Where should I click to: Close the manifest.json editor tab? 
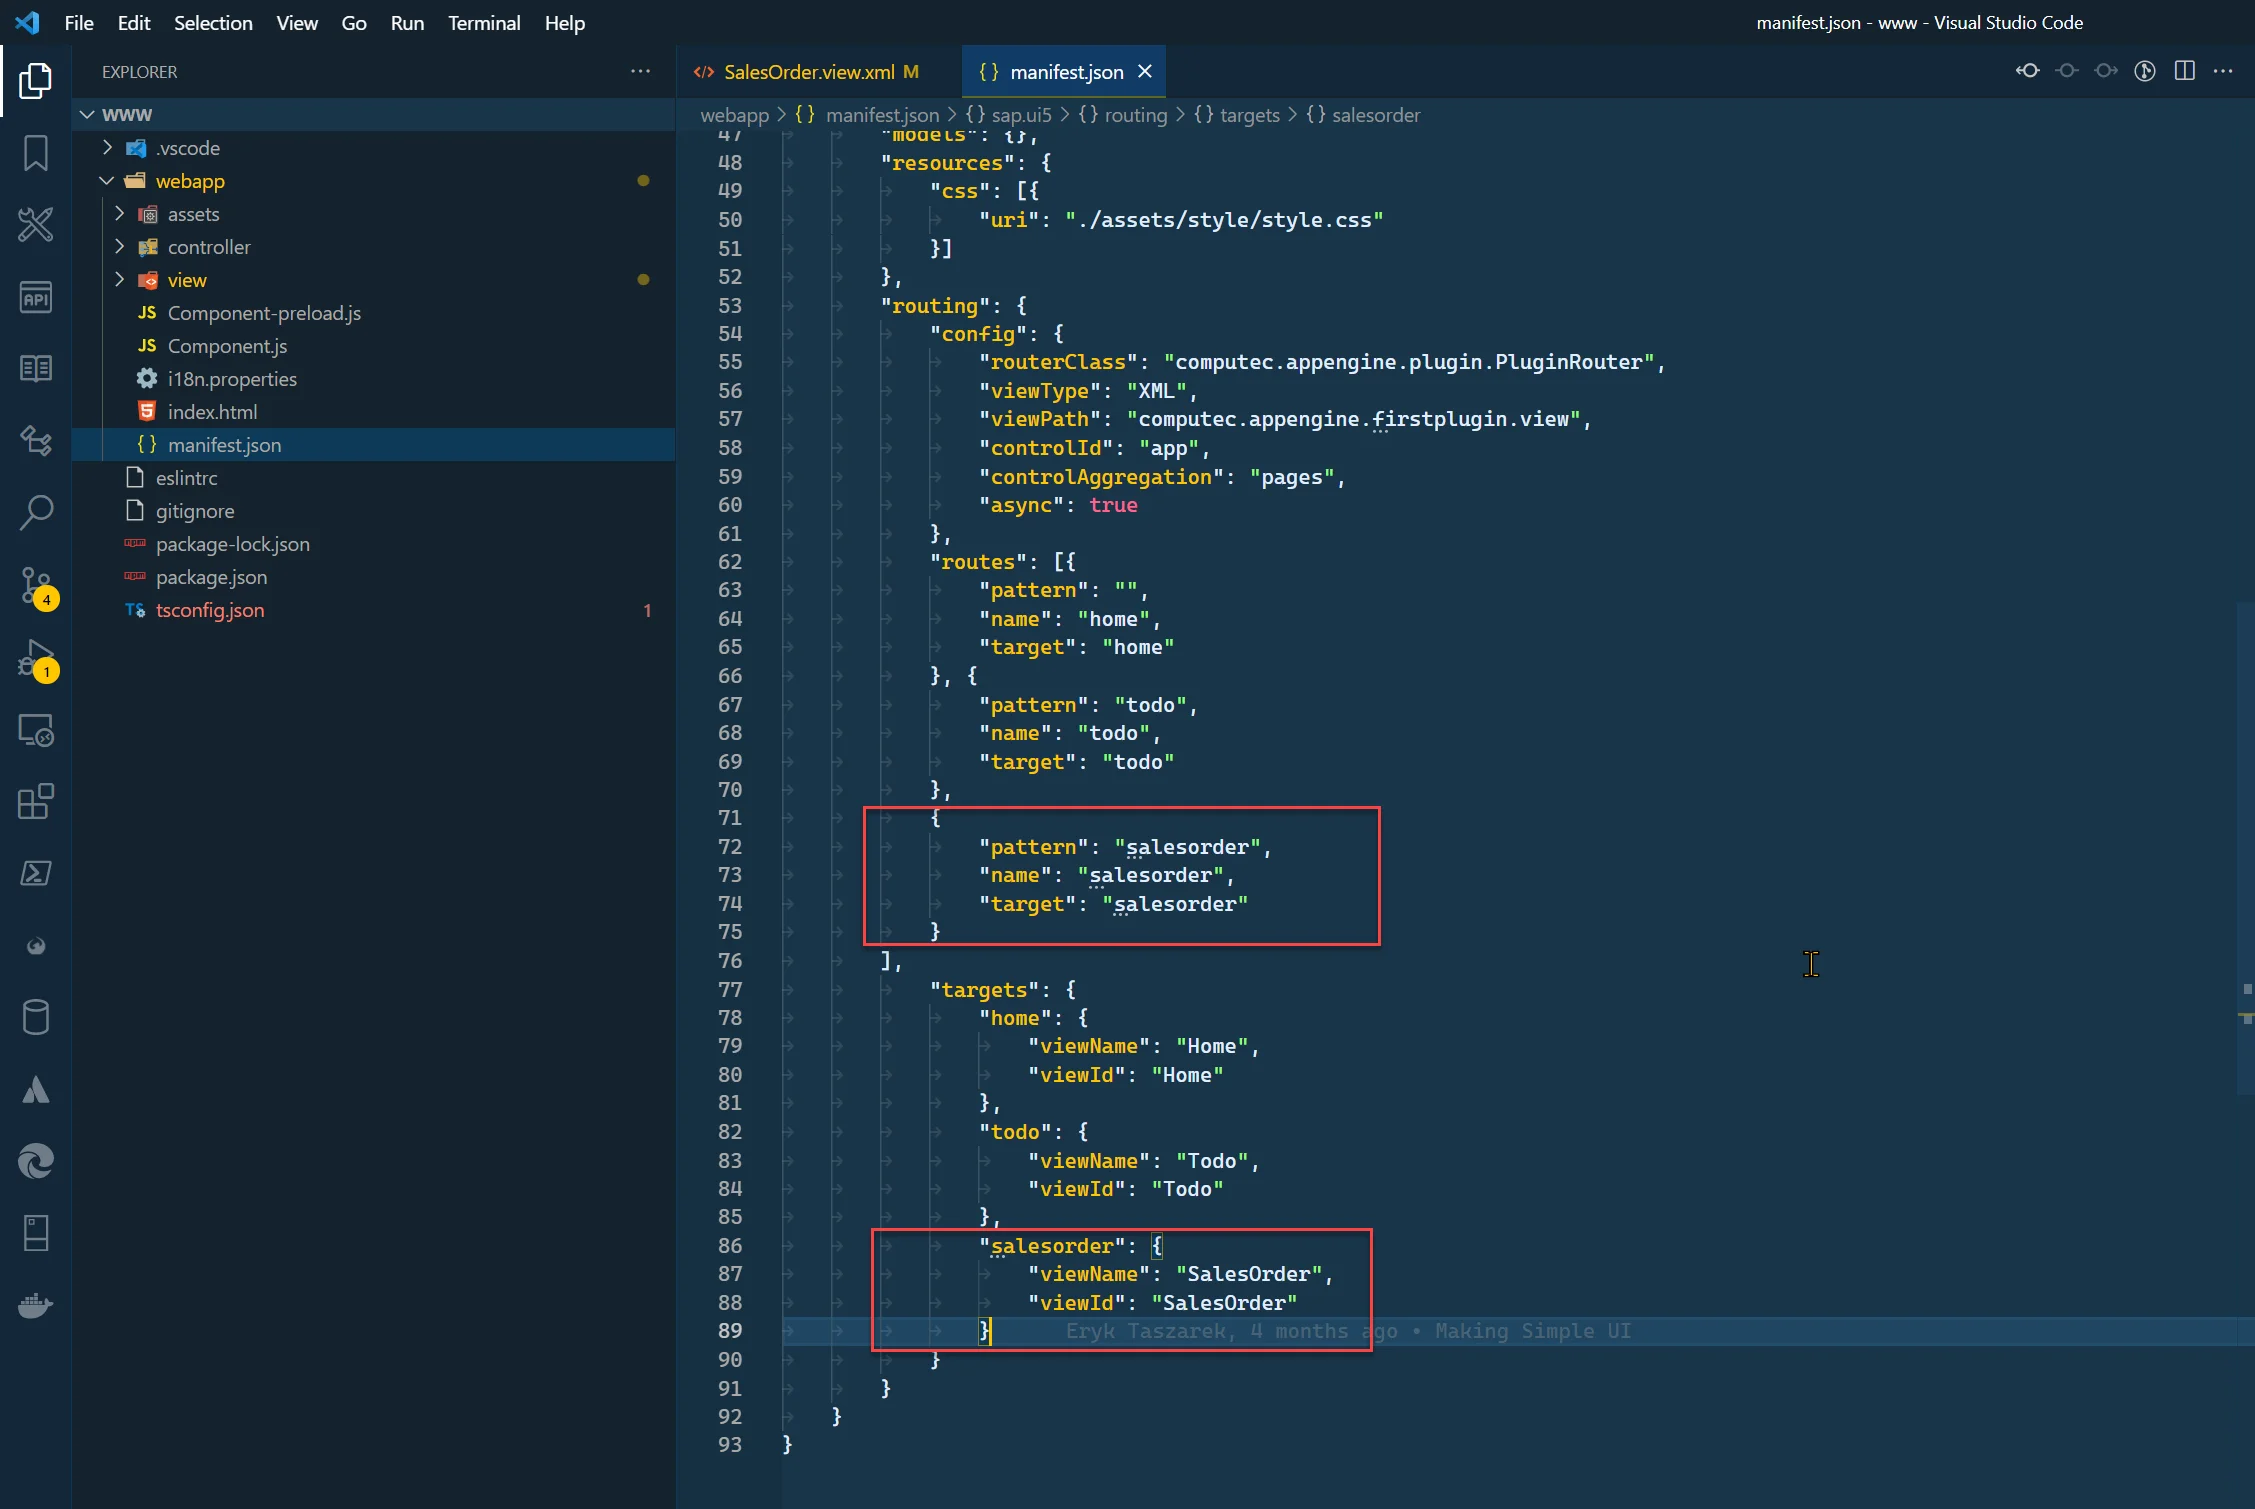coord(1145,72)
